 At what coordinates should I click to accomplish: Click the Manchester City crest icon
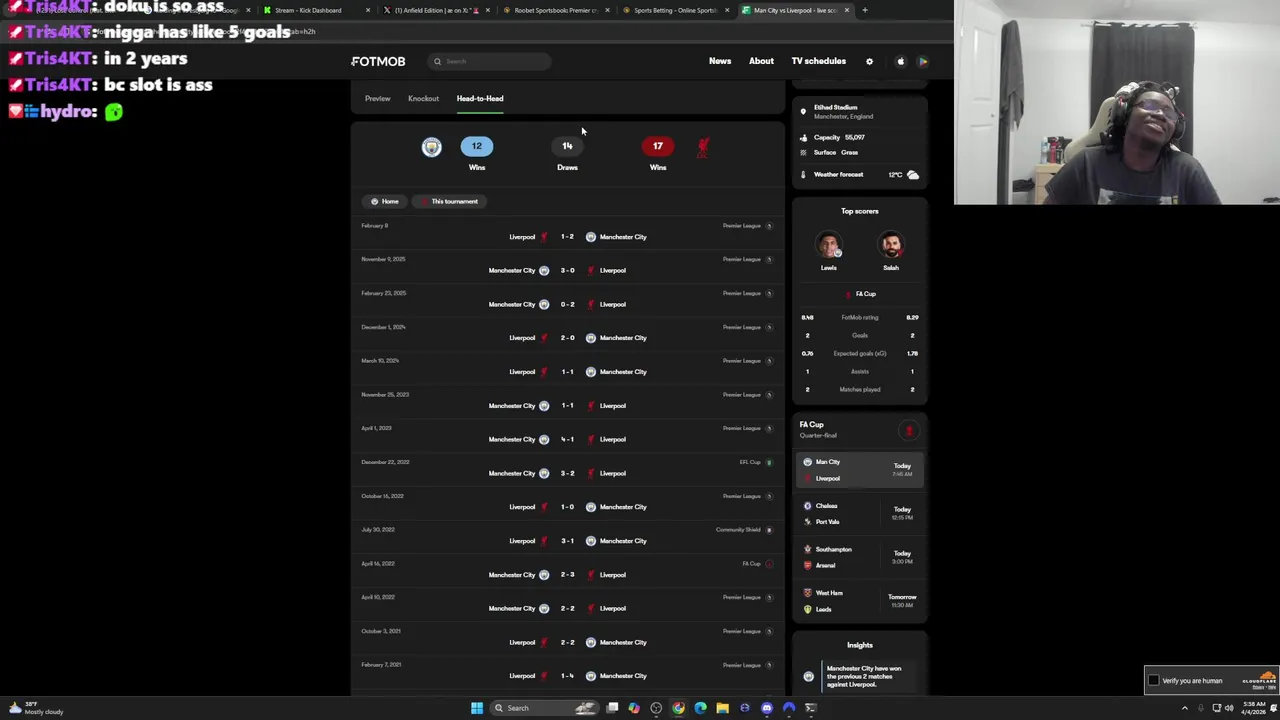click(431, 147)
